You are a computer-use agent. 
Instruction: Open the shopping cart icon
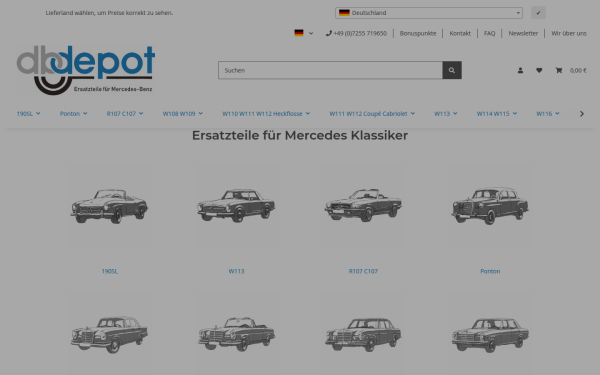coord(559,70)
